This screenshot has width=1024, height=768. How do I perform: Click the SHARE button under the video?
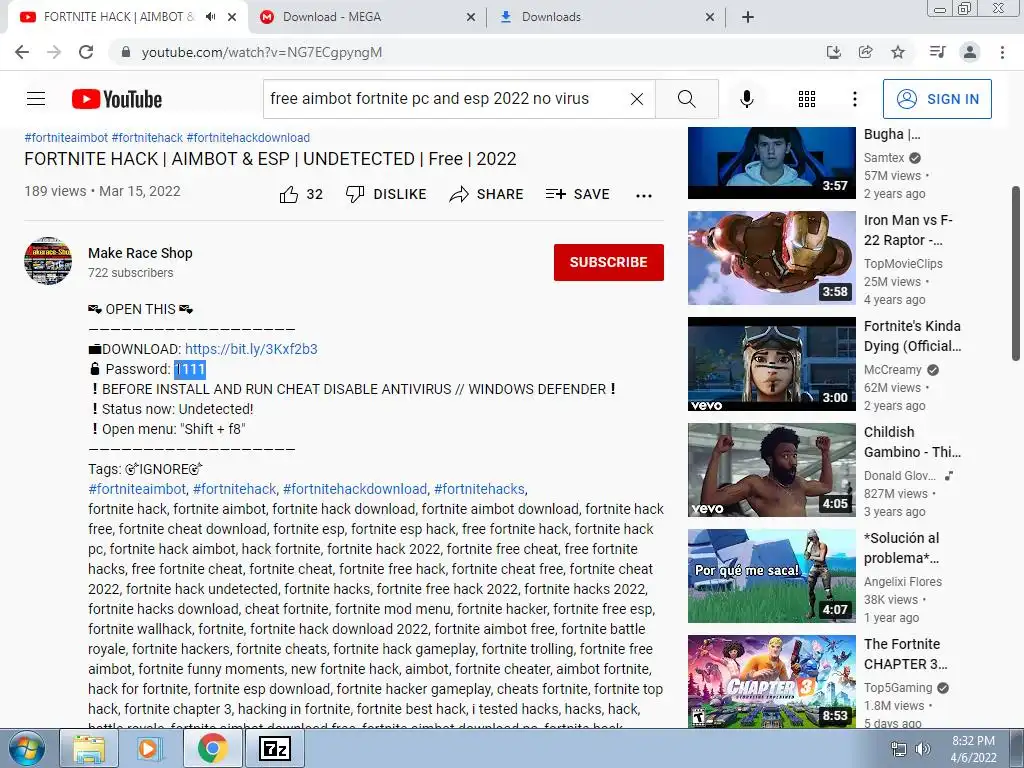pyautogui.click(x=487, y=194)
